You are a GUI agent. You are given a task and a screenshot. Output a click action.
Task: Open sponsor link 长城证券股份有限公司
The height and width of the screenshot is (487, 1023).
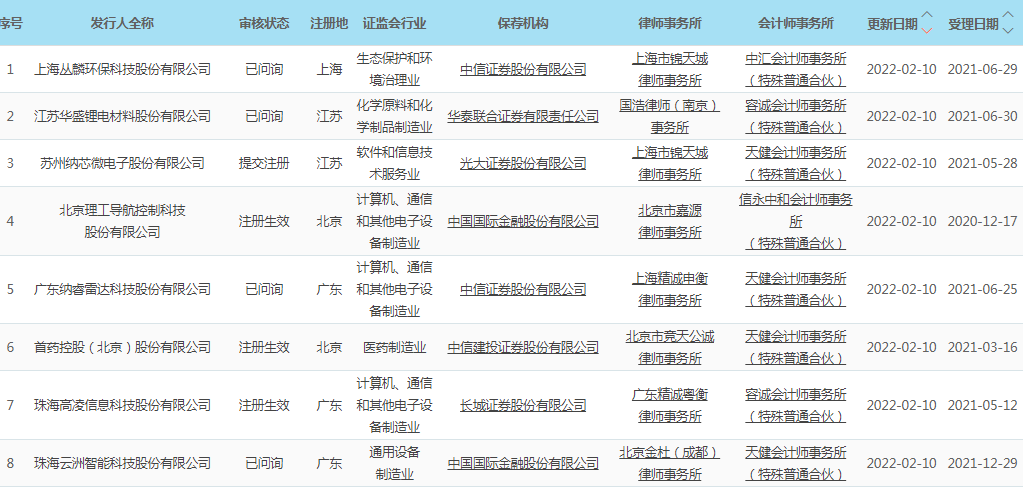tap(523, 405)
